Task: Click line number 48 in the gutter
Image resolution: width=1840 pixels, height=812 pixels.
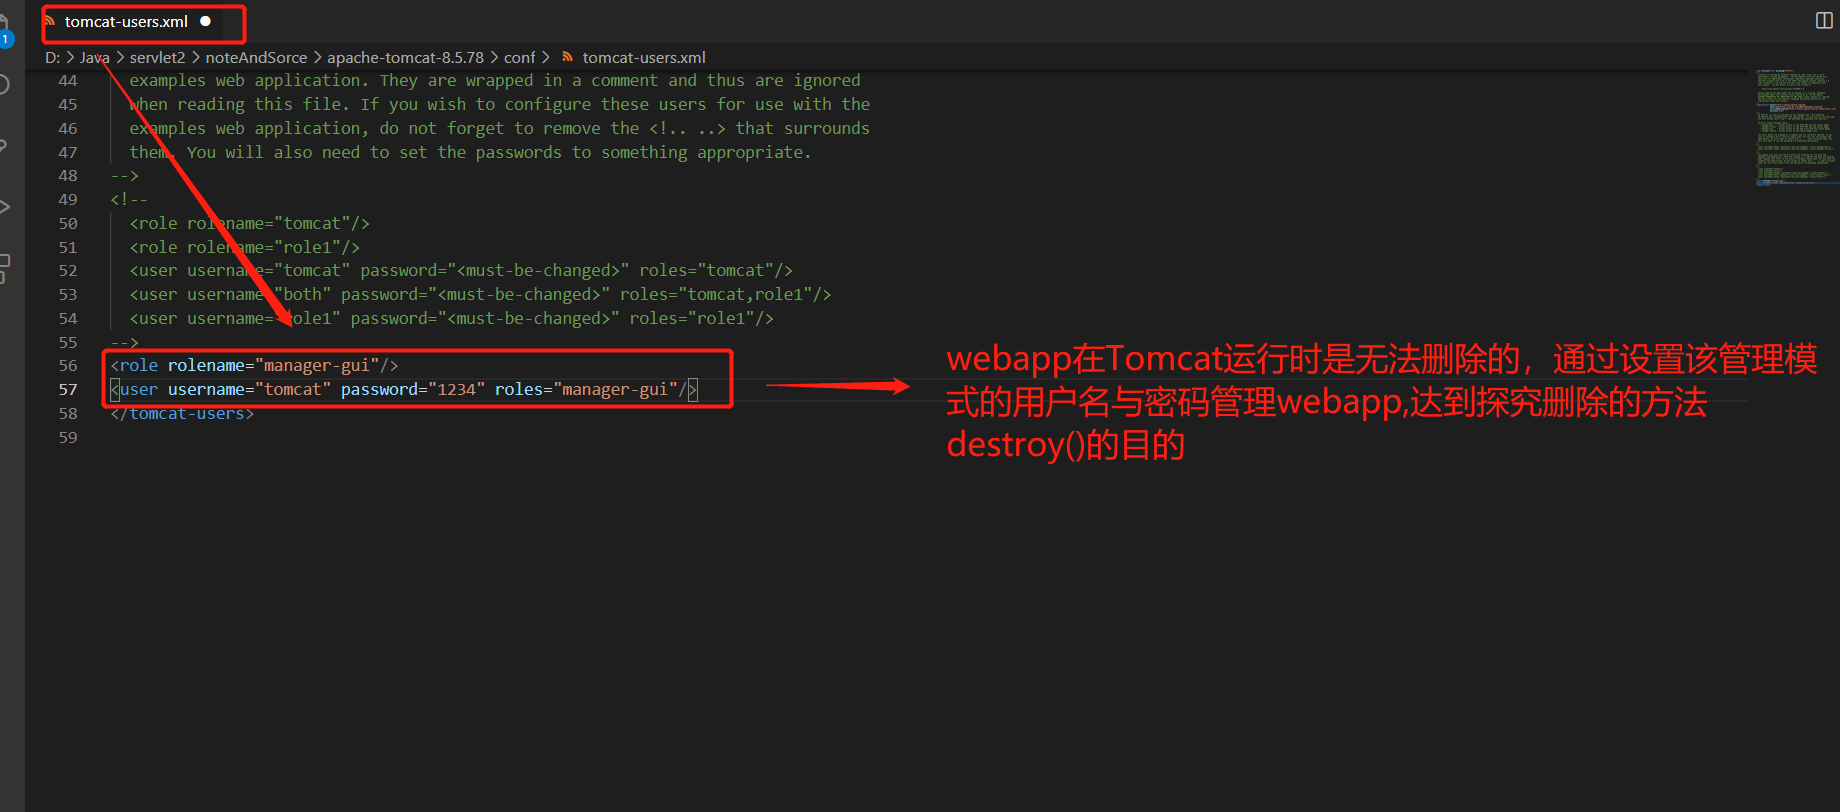Action: pyautogui.click(x=68, y=176)
